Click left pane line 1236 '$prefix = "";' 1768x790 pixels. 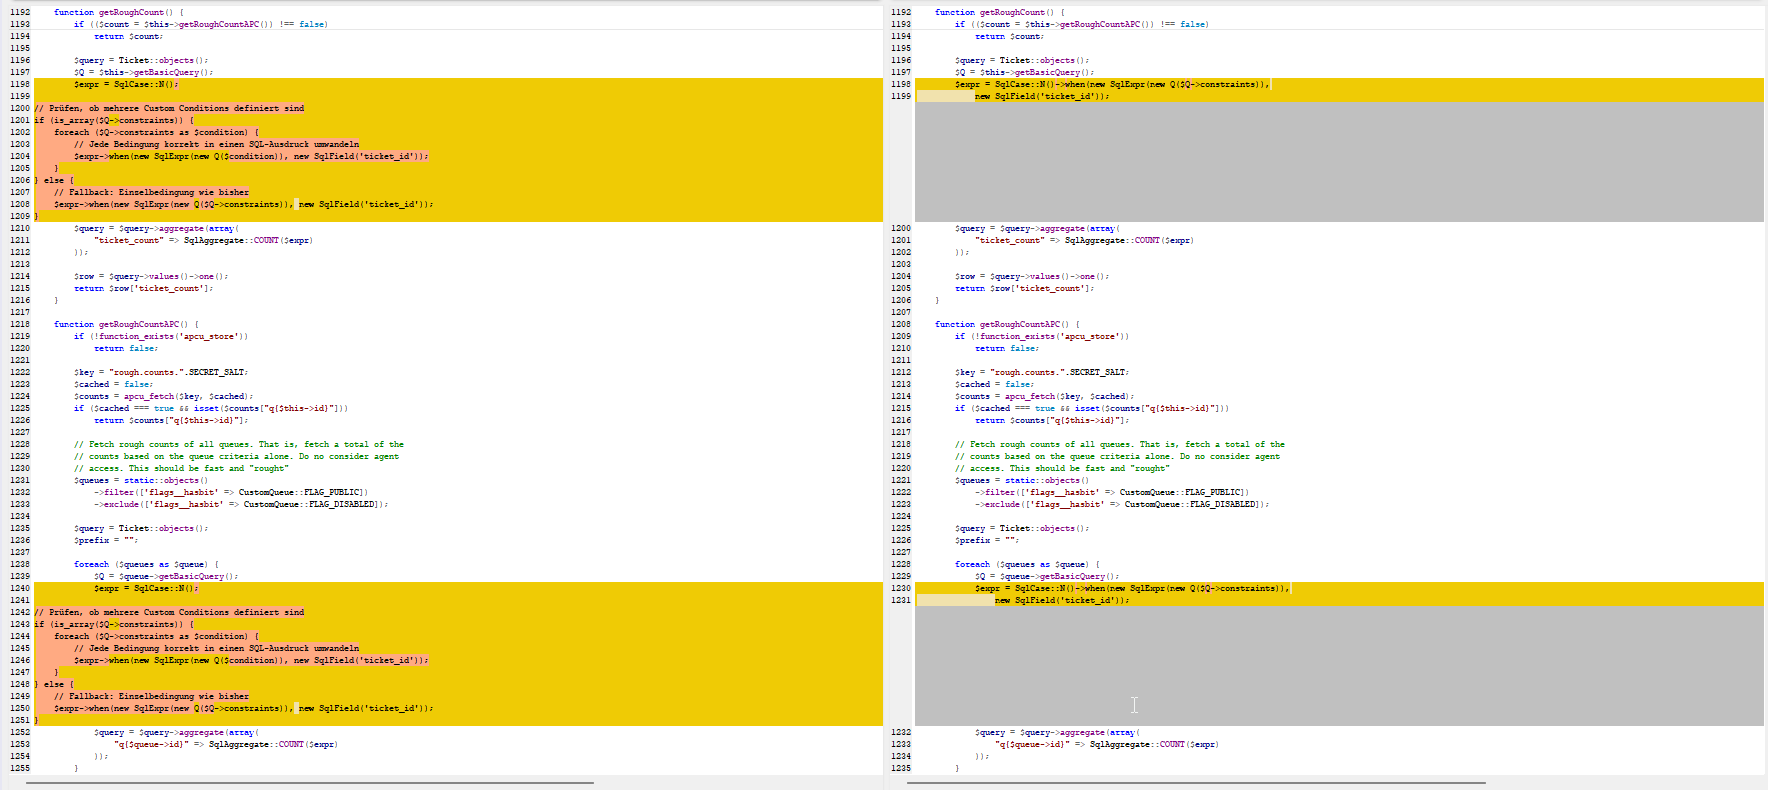[x=106, y=540]
